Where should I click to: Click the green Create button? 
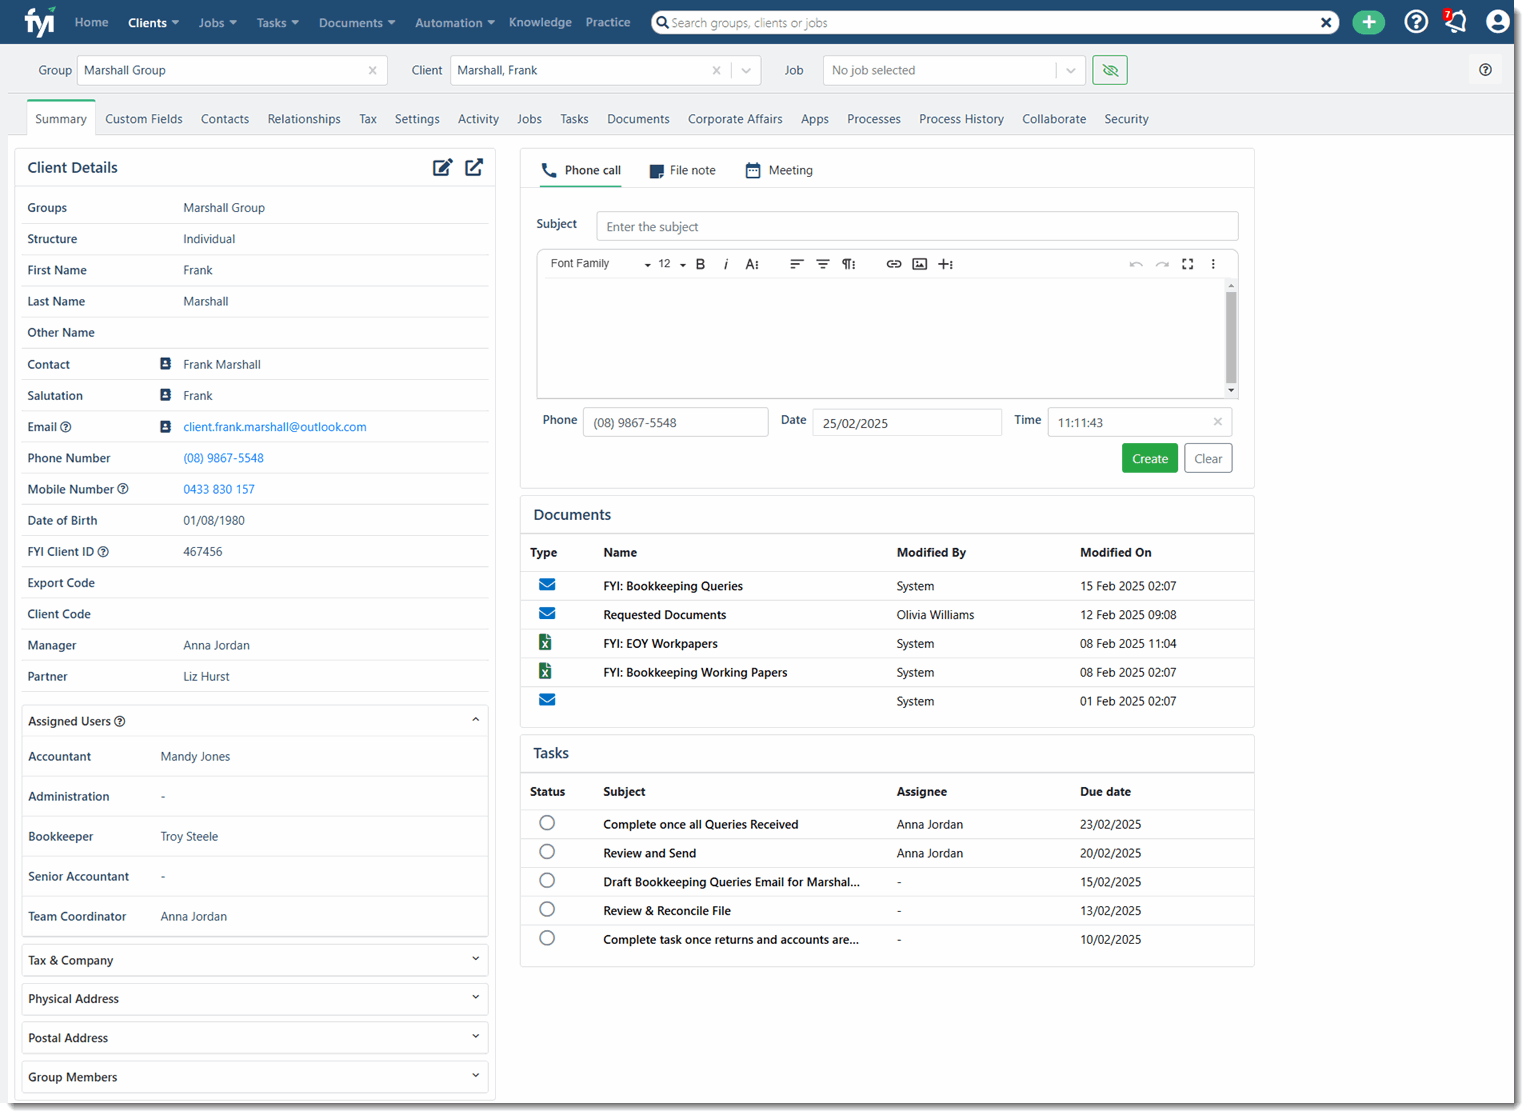coord(1149,459)
